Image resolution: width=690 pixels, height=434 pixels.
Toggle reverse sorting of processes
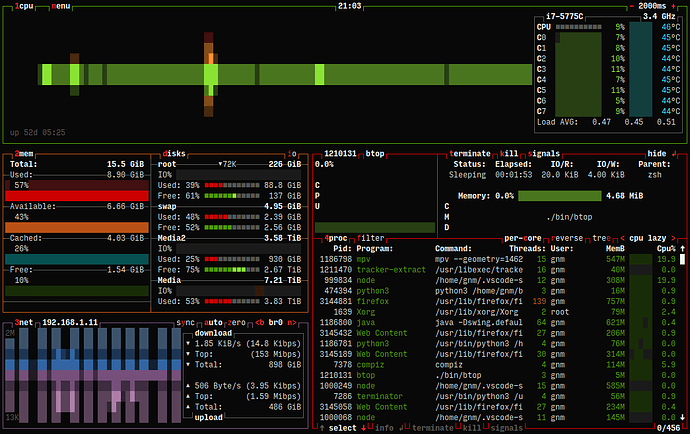pos(567,238)
